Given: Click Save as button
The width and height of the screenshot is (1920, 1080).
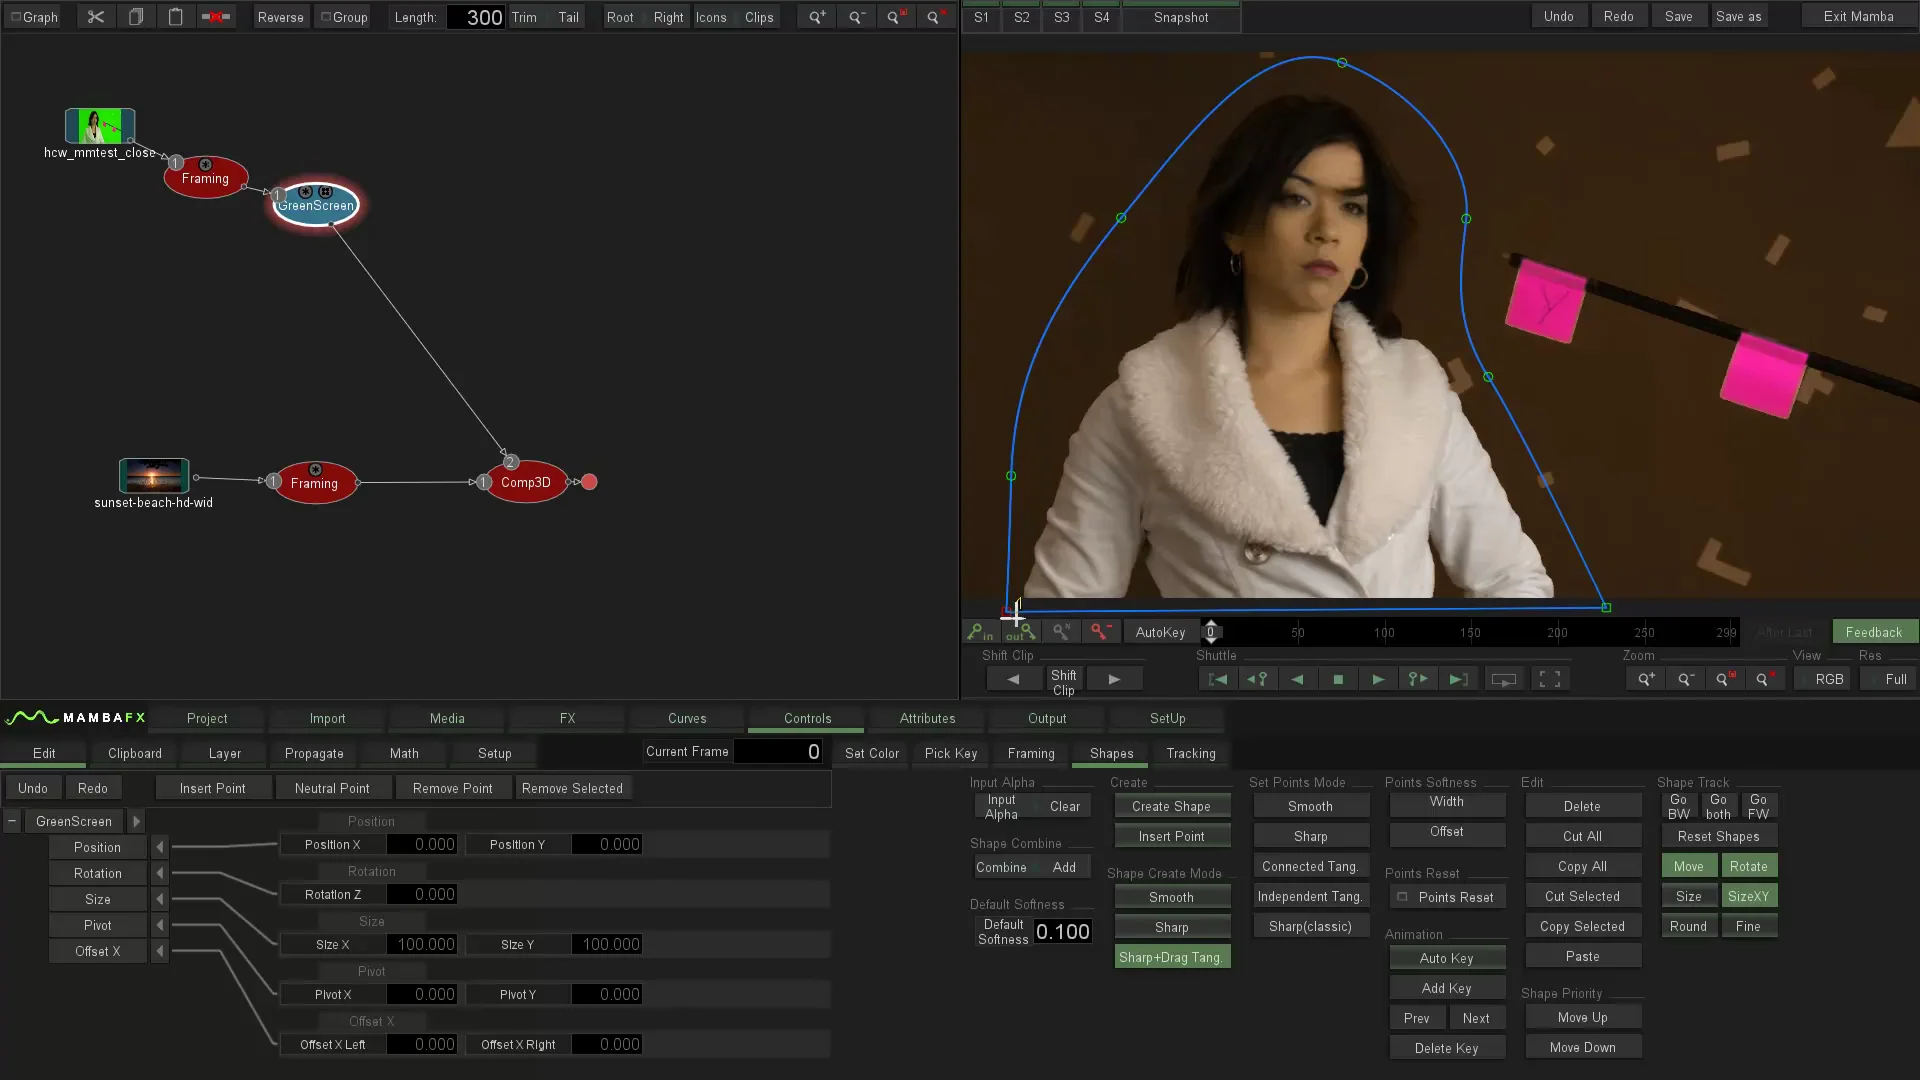Looking at the screenshot, I should coord(1739,16).
